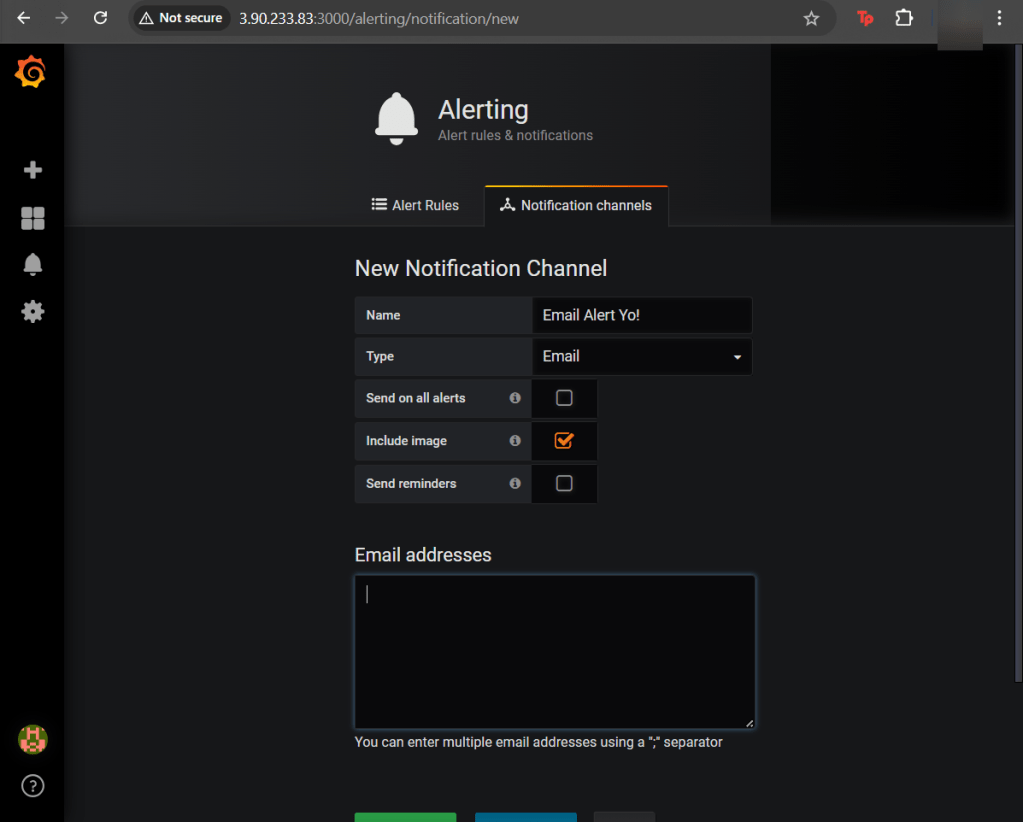This screenshot has width=1023, height=822.
Task: Click the Grafana logo home icon
Action: [31, 73]
